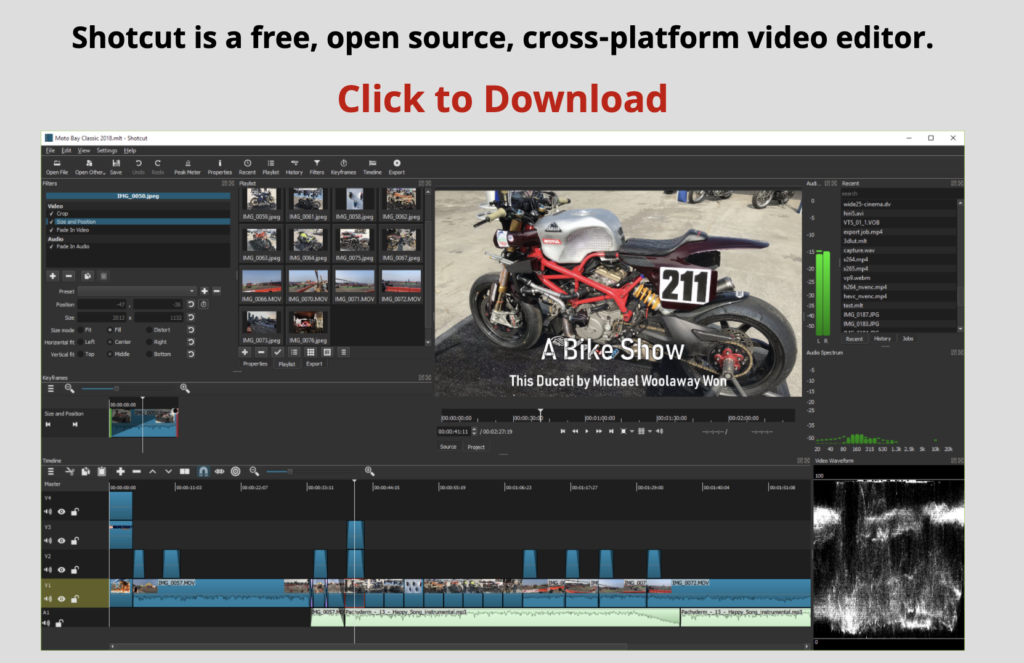This screenshot has height=663, width=1024.
Task: Open the Keyframes panel from toolbar
Action: coord(344,167)
